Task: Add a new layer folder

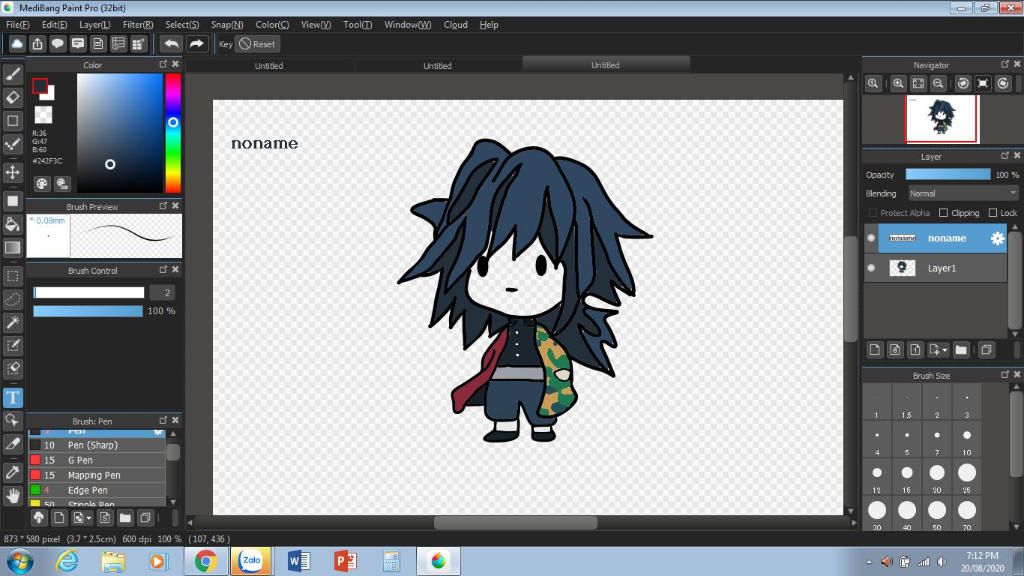Action: pyautogui.click(x=961, y=349)
